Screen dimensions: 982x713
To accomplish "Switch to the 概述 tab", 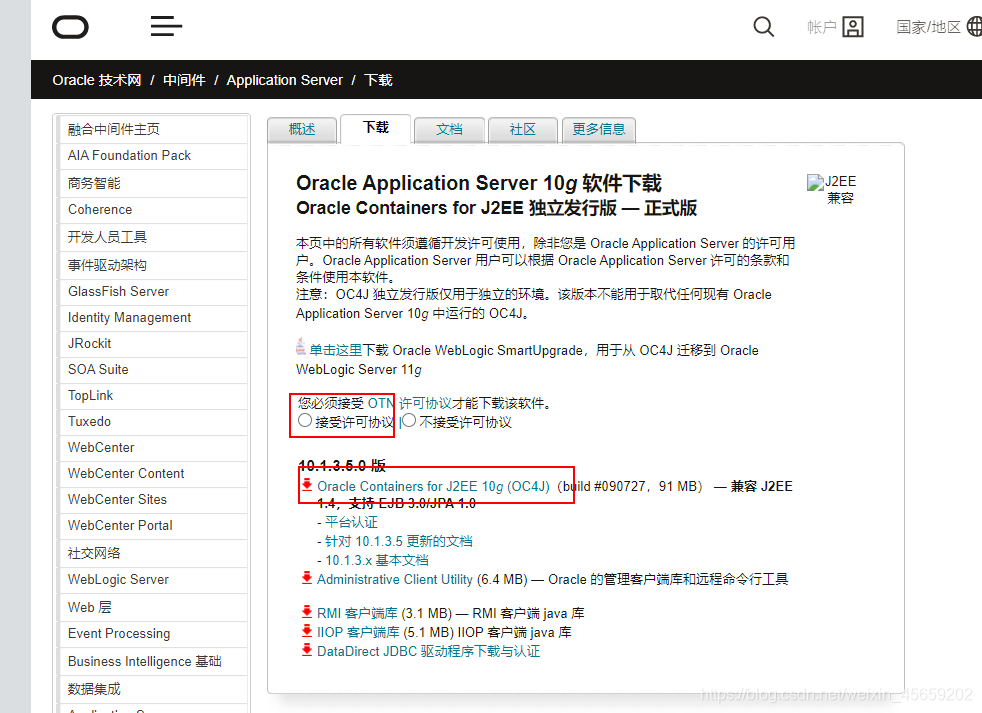I will coord(302,129).
